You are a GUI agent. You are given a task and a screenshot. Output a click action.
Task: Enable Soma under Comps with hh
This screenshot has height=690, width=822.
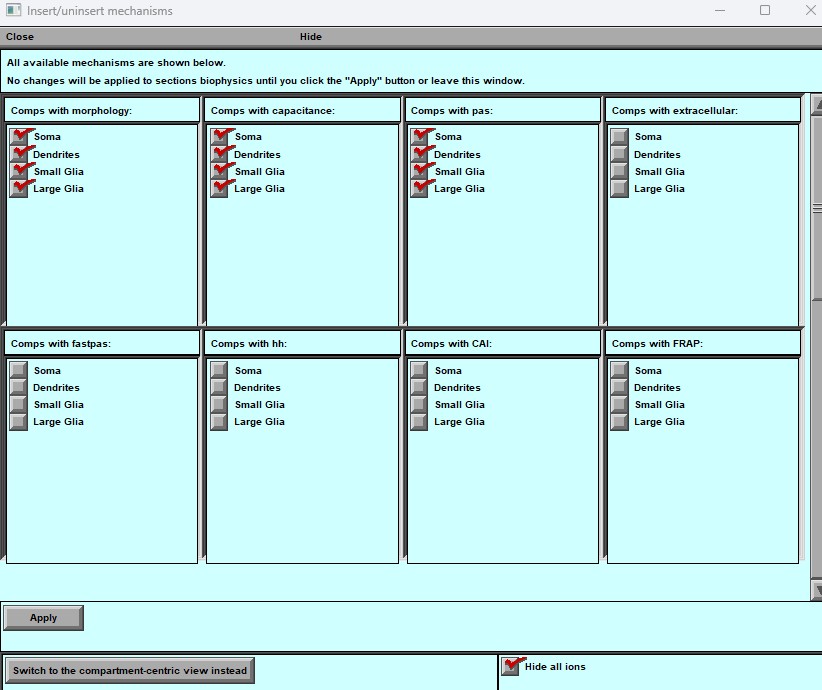(219, 371)
